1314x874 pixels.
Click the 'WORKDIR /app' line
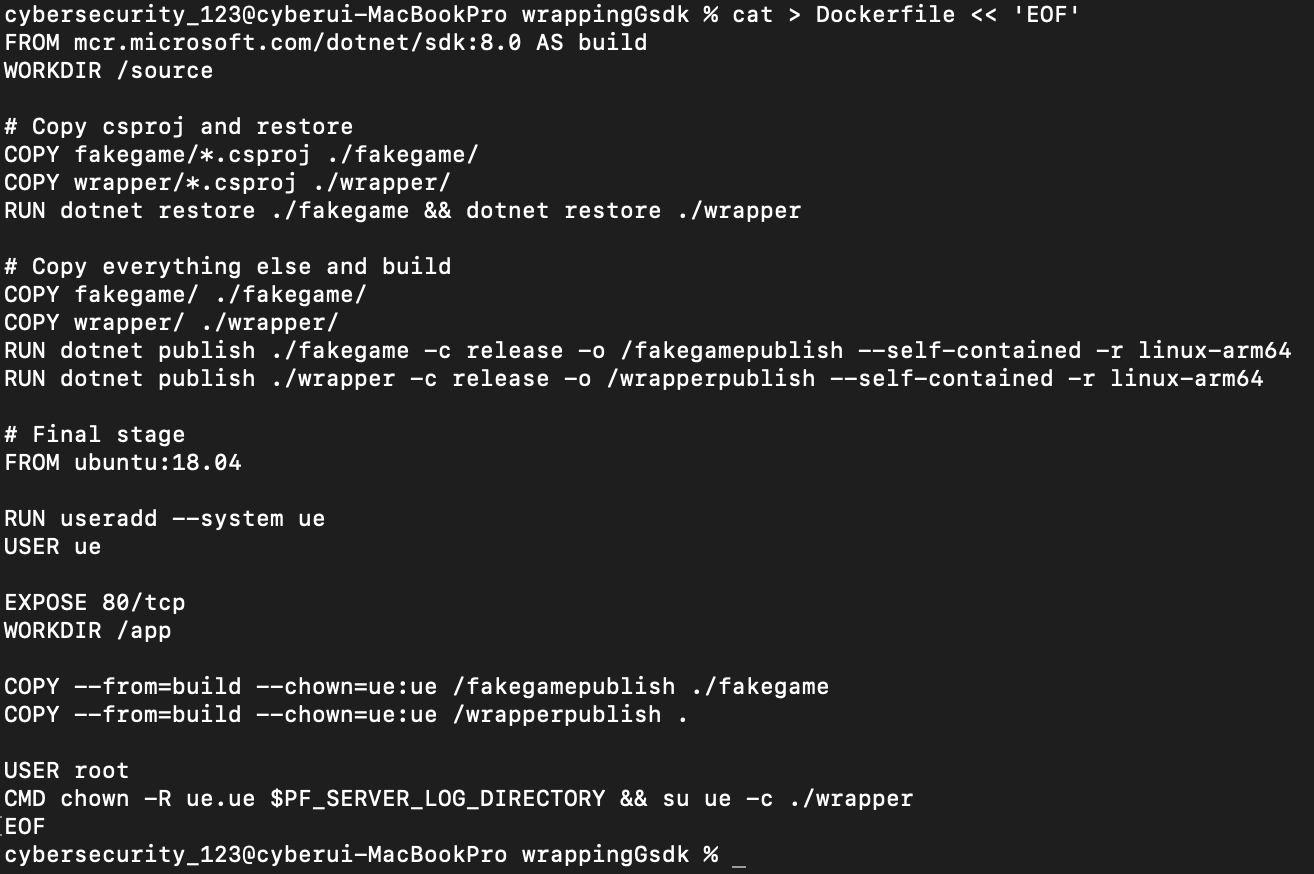click(x=88, y=631)
